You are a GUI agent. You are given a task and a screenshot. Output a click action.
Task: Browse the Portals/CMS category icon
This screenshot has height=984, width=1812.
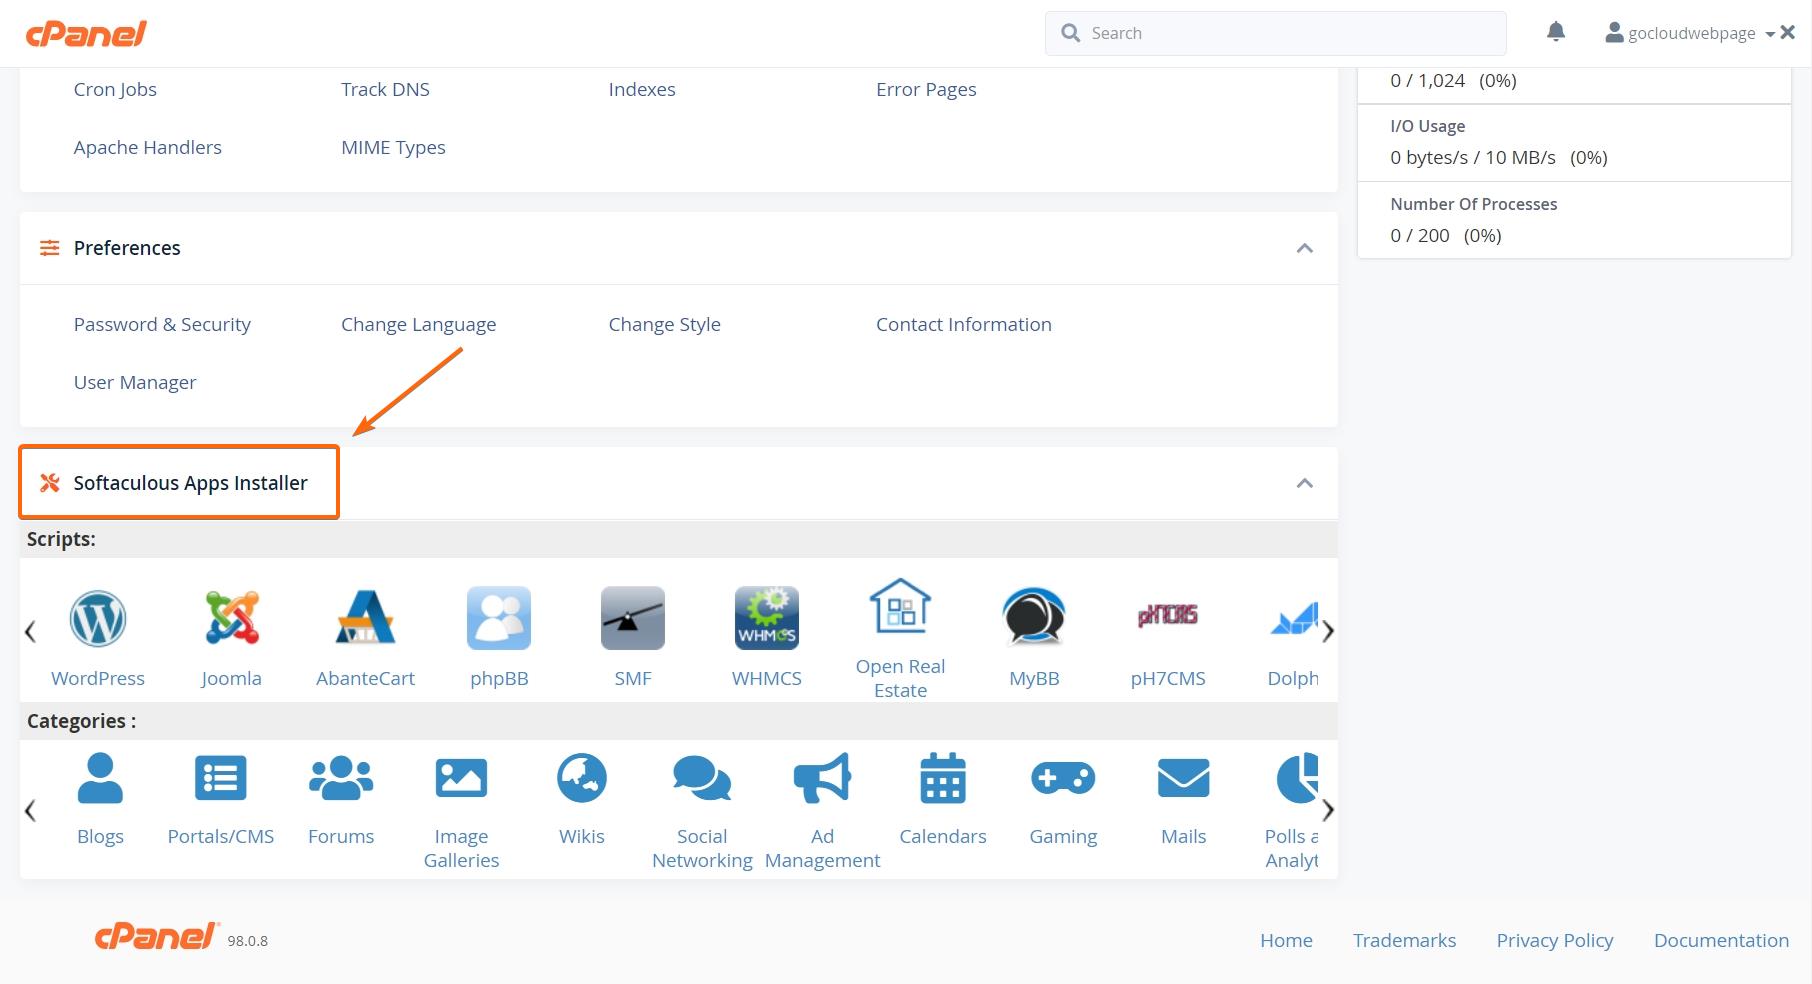tap(221, 778)
